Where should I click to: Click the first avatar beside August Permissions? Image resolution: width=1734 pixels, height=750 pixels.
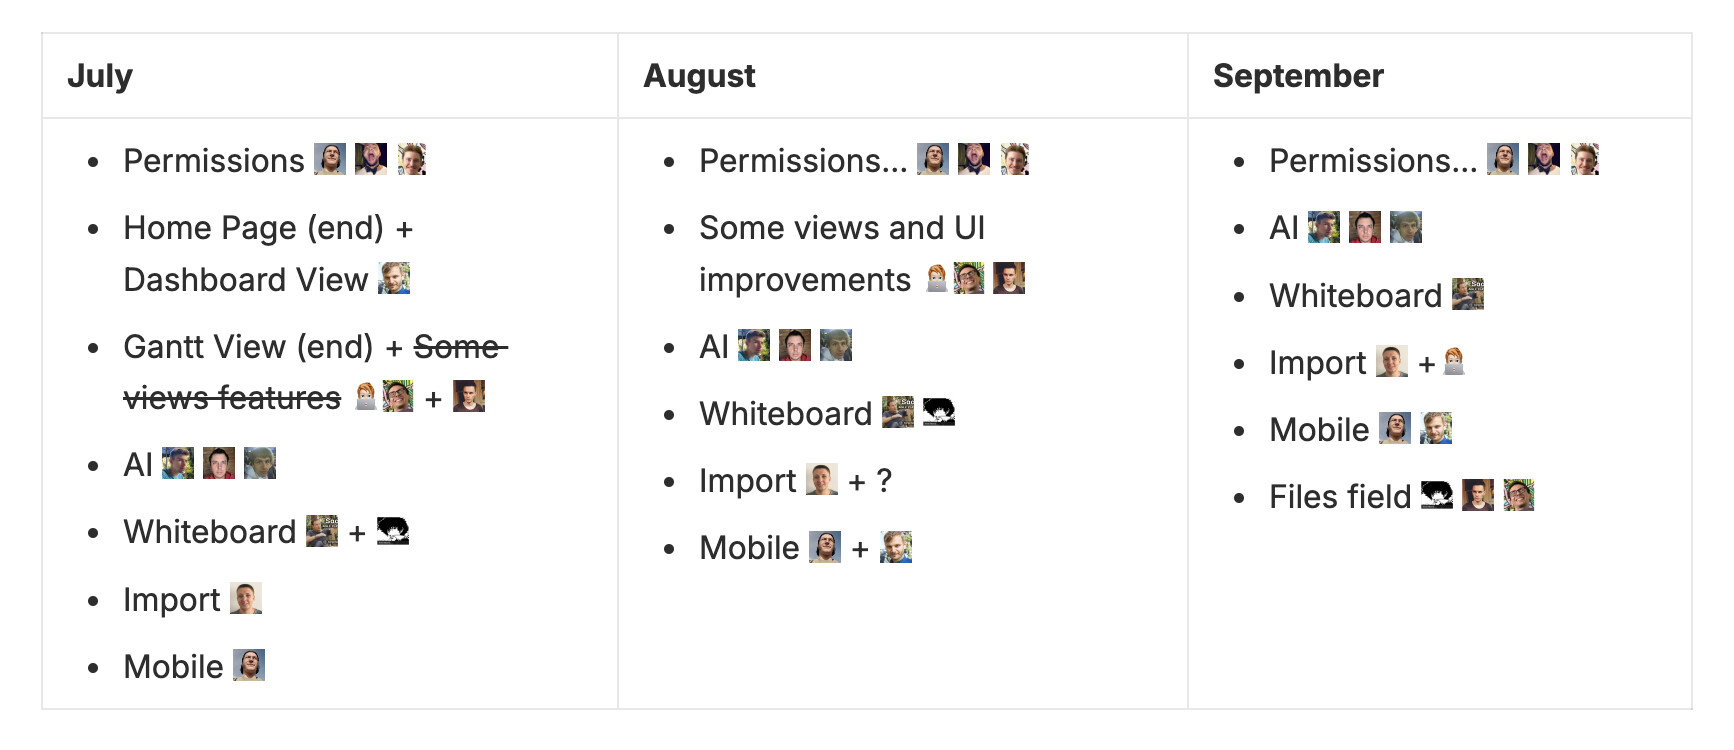(933, 159)
